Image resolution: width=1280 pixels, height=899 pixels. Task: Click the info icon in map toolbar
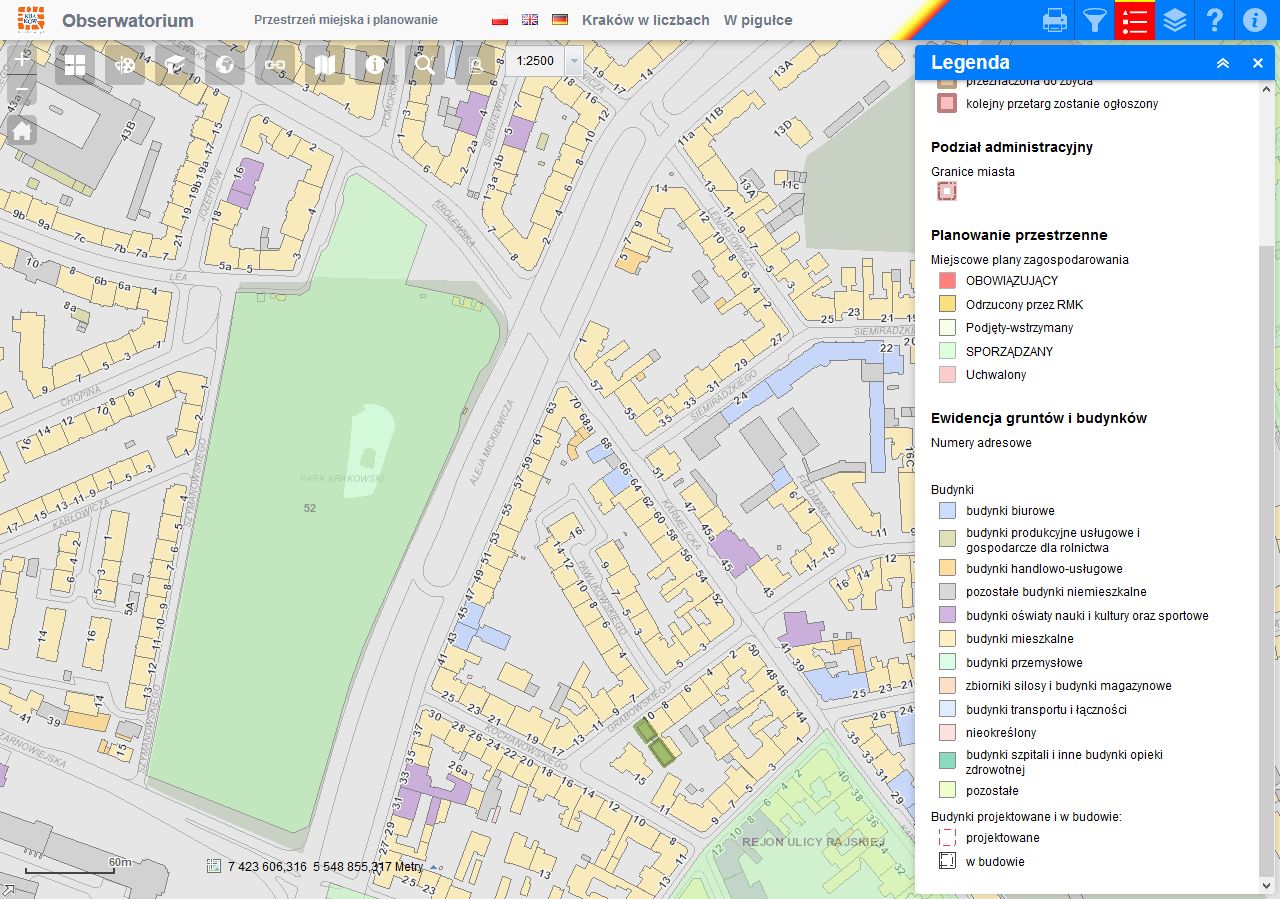tap(375, 66)
